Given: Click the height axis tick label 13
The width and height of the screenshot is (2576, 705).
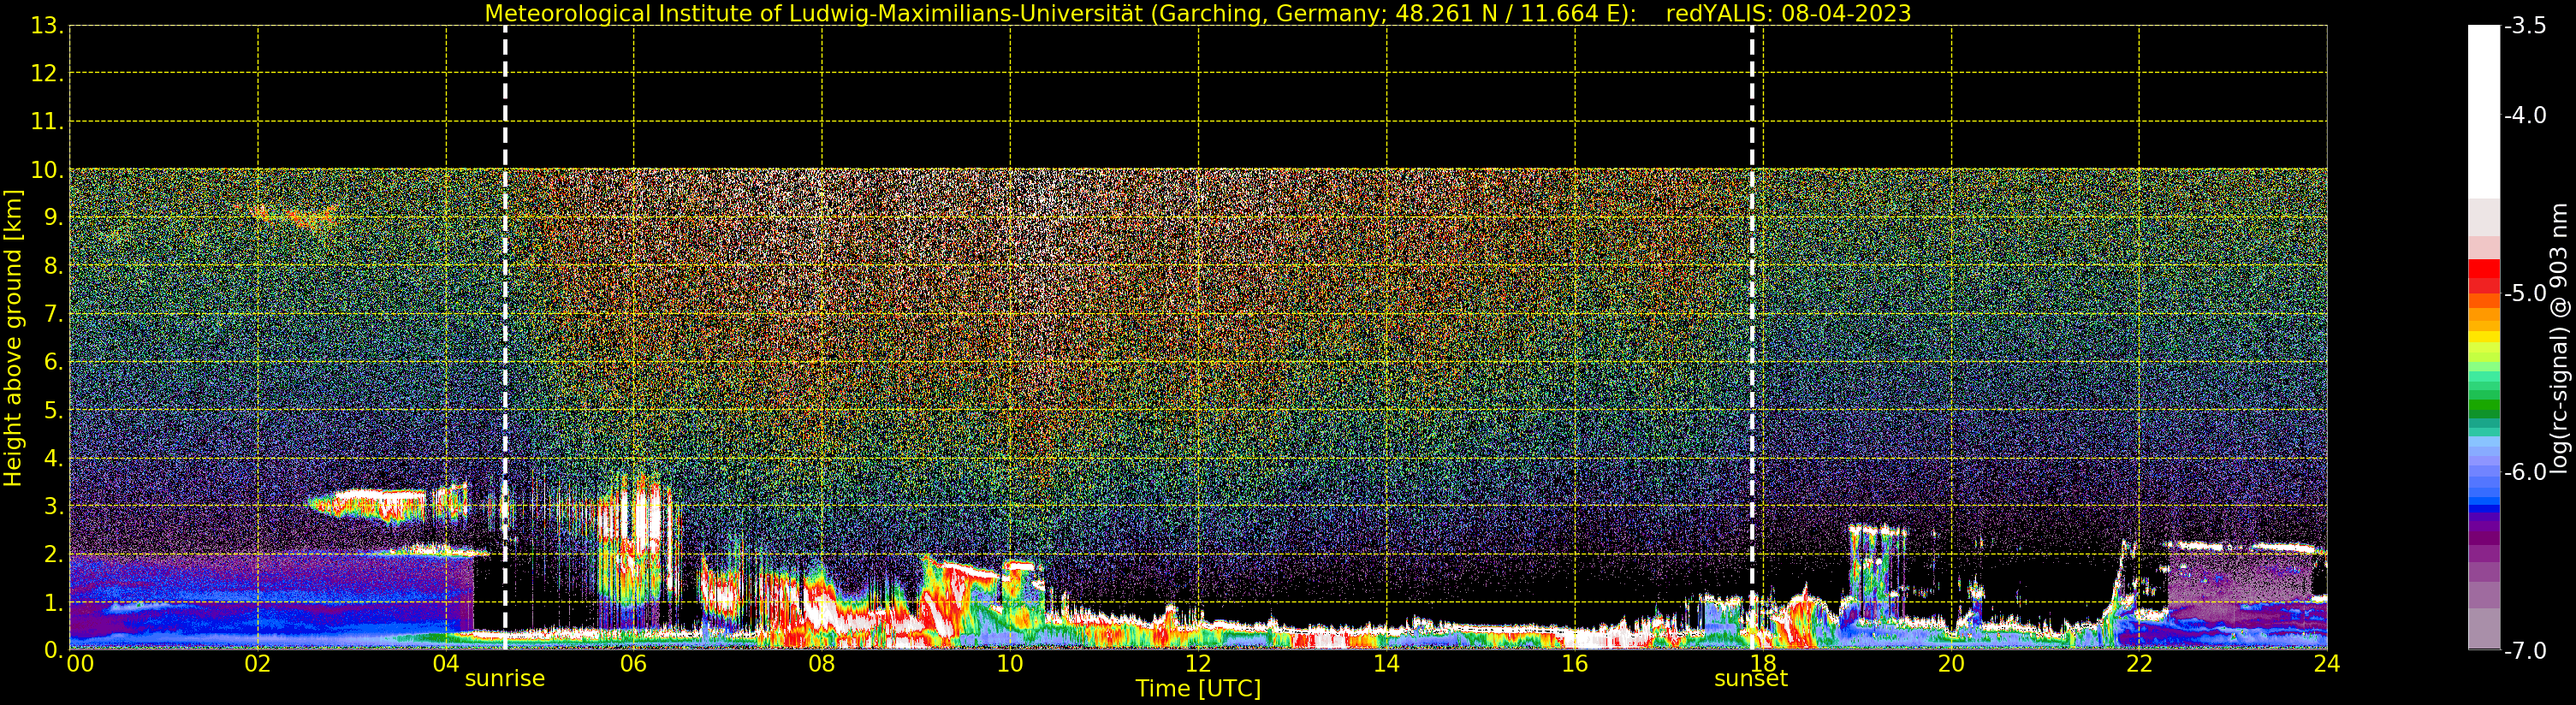Looking at the screenshot, I should point(47,26).
